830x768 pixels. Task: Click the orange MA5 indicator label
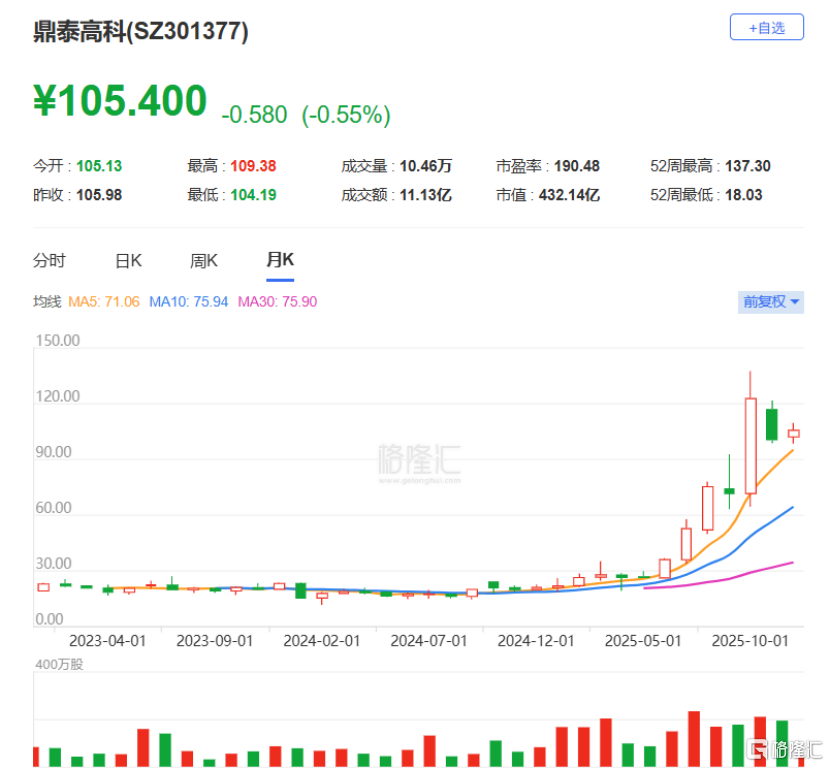pos(103,301)
